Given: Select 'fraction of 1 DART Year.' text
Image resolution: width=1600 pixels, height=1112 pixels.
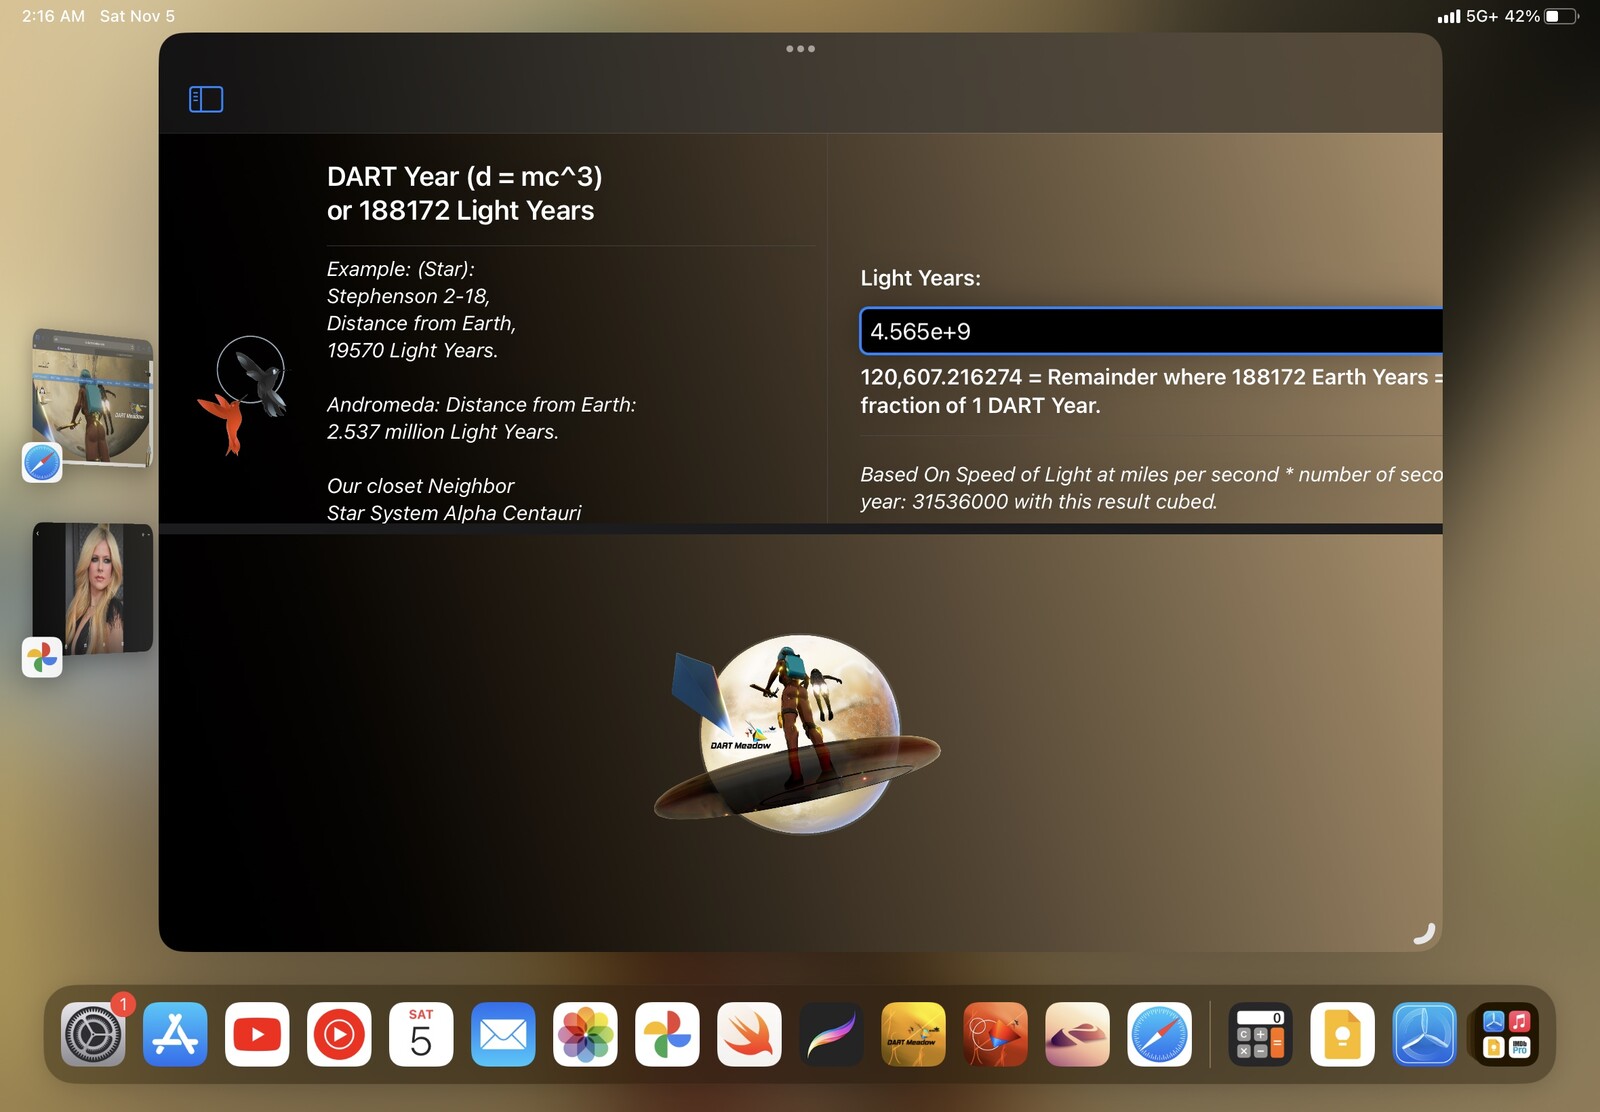Looking at the screenshot, I should pos(980,405).
